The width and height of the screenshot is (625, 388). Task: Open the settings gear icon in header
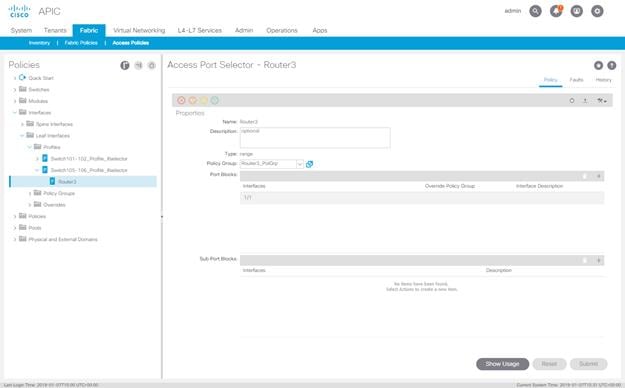(597, 11)
